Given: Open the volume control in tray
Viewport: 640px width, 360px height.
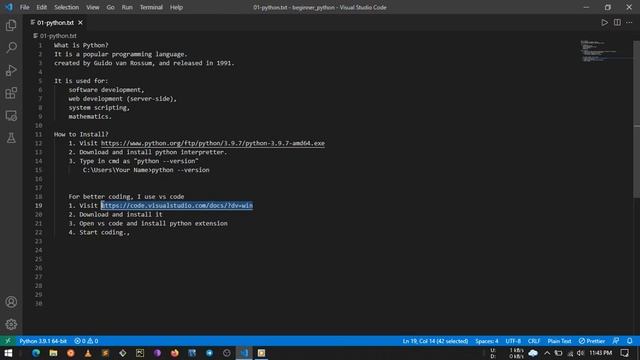Looking at the screenshot, I should tap(580, 353).
